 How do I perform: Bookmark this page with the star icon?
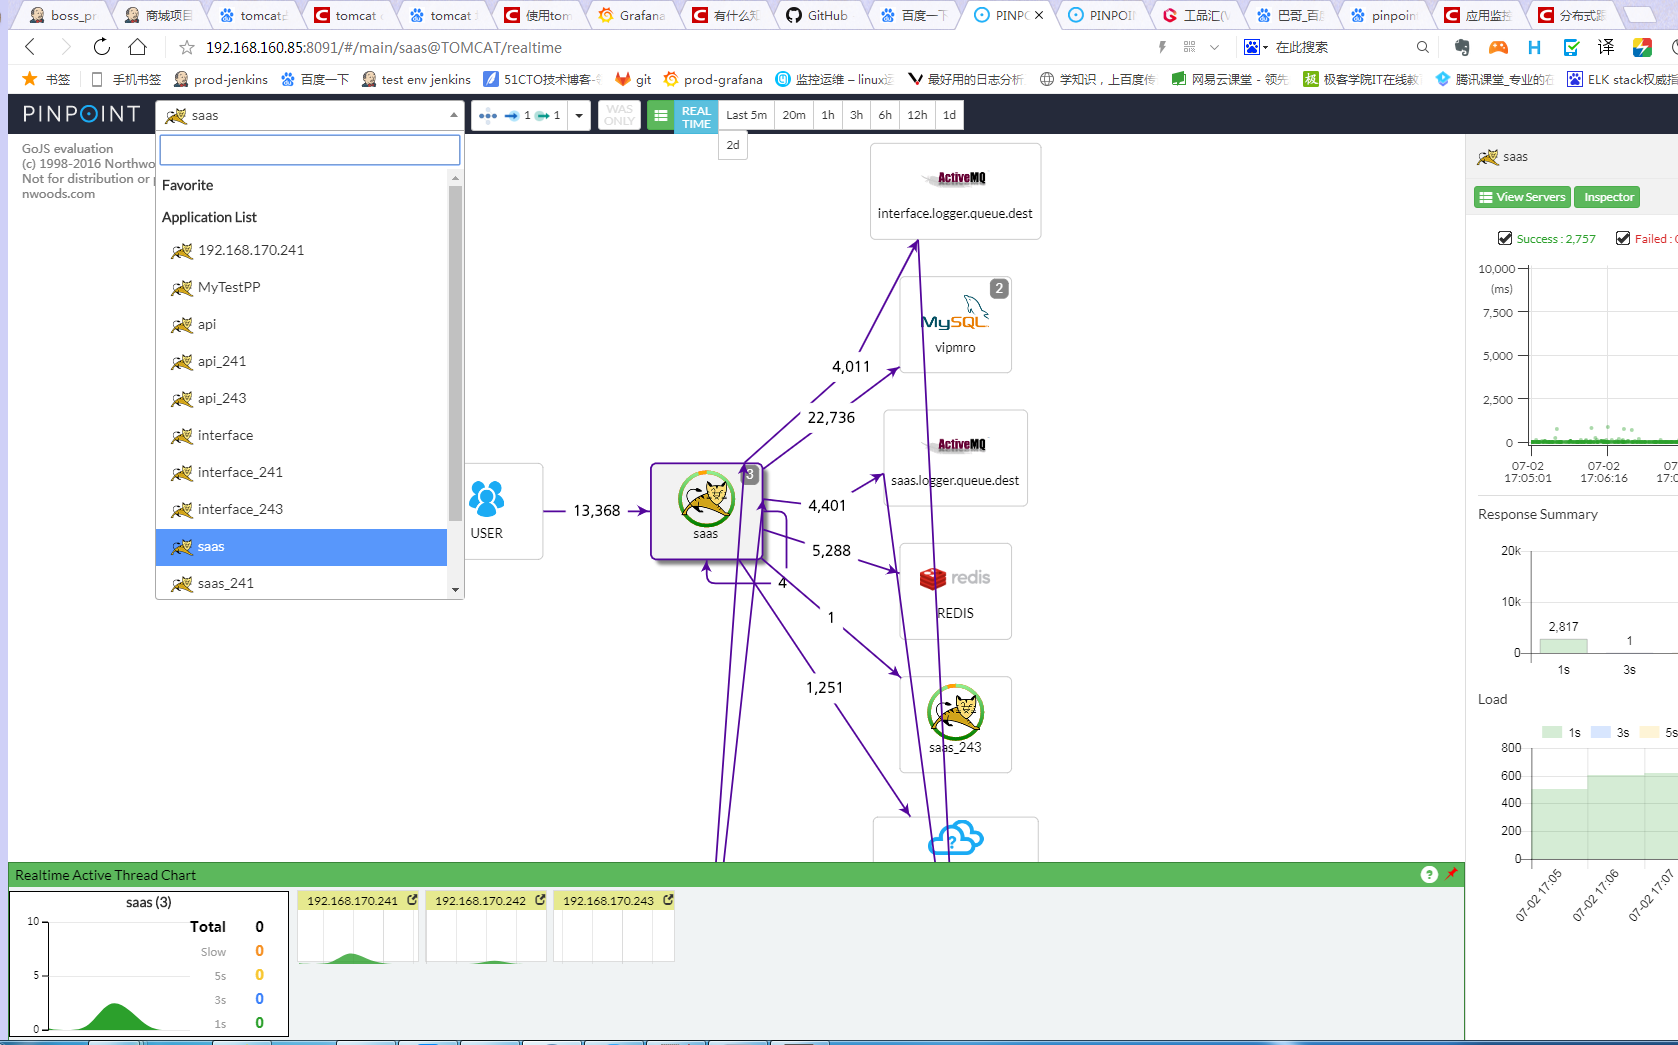coord(187,47)
